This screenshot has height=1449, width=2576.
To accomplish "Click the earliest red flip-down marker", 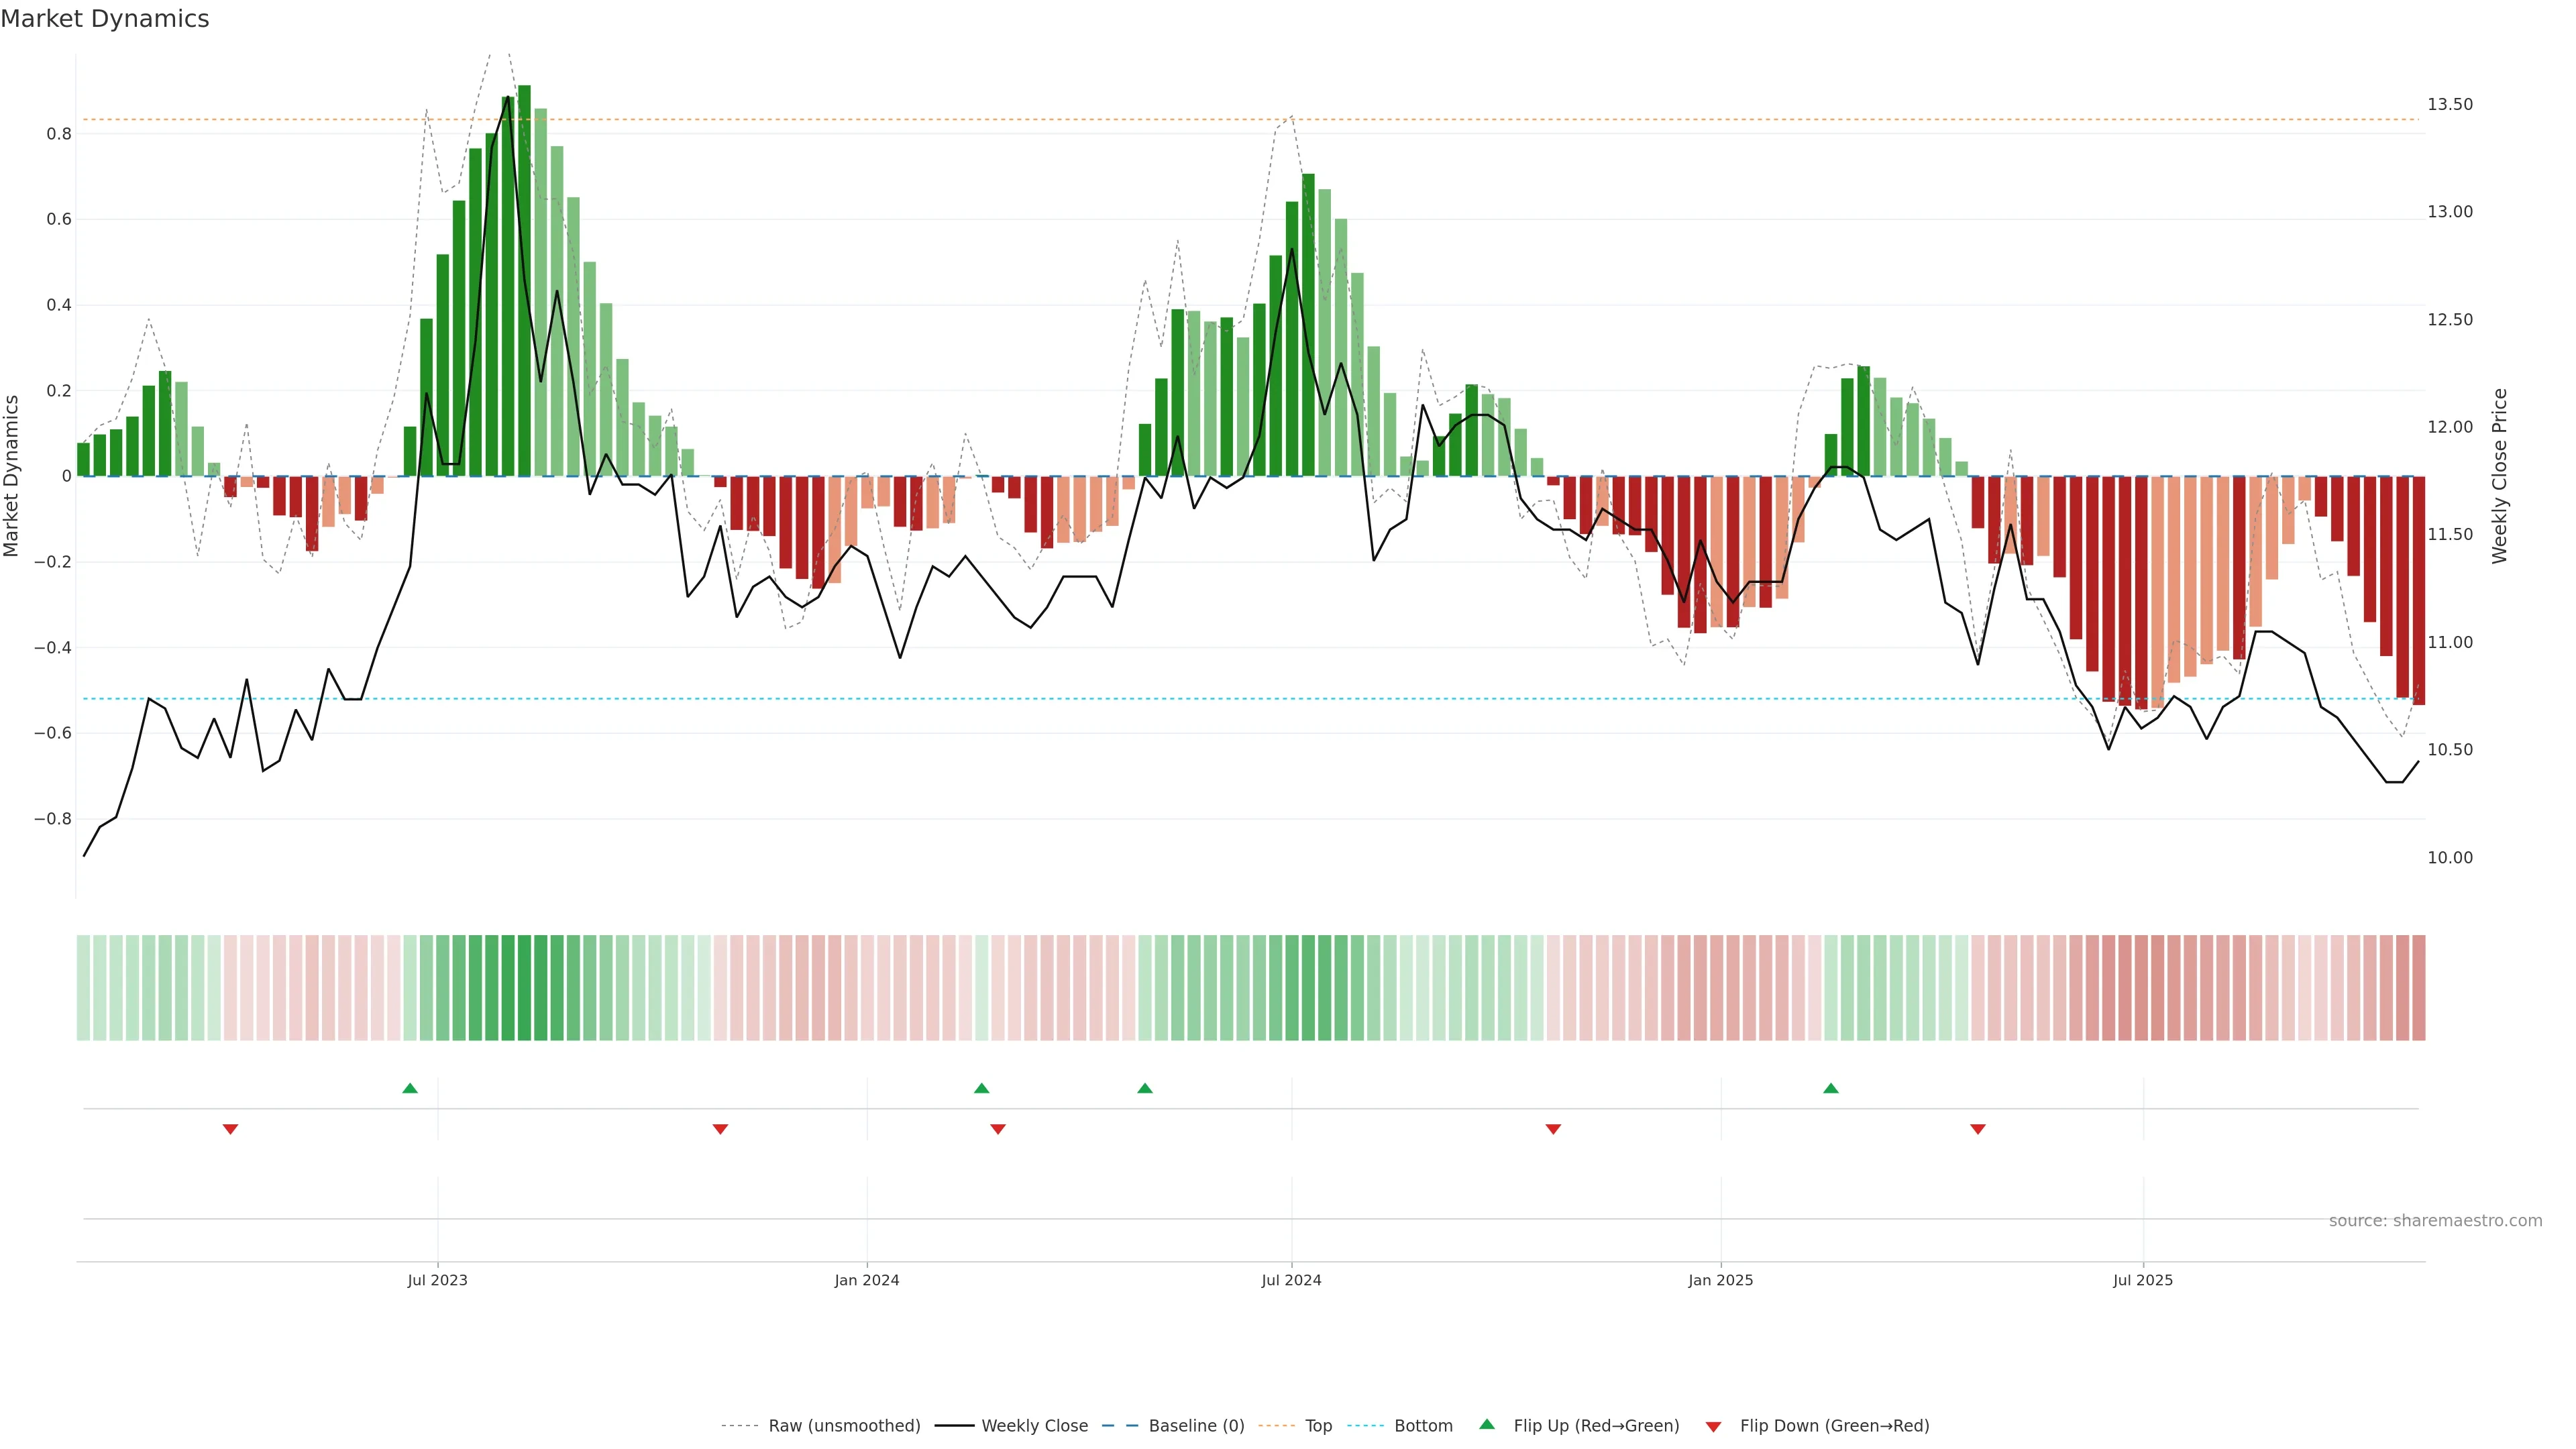I will point(230,1129).
